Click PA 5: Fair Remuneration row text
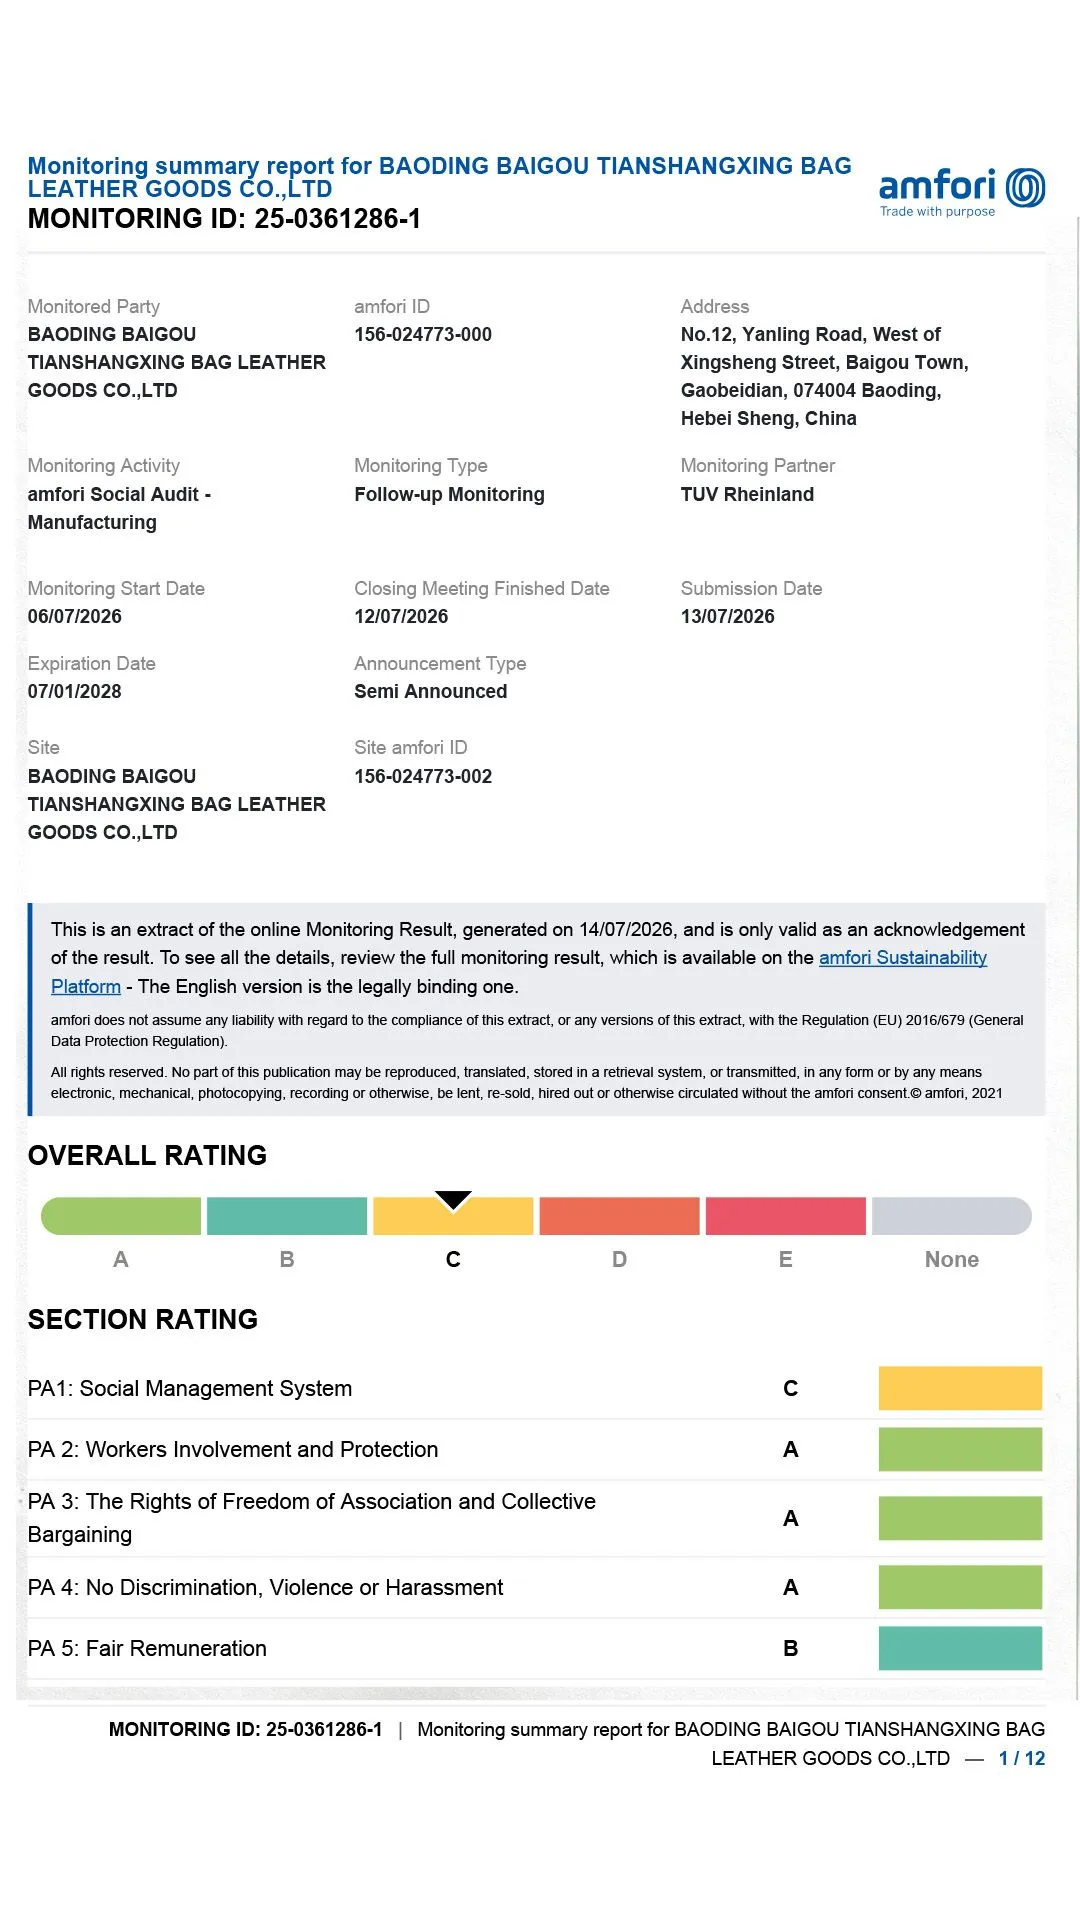The image size is (1080, 1920). (147, 1648)
